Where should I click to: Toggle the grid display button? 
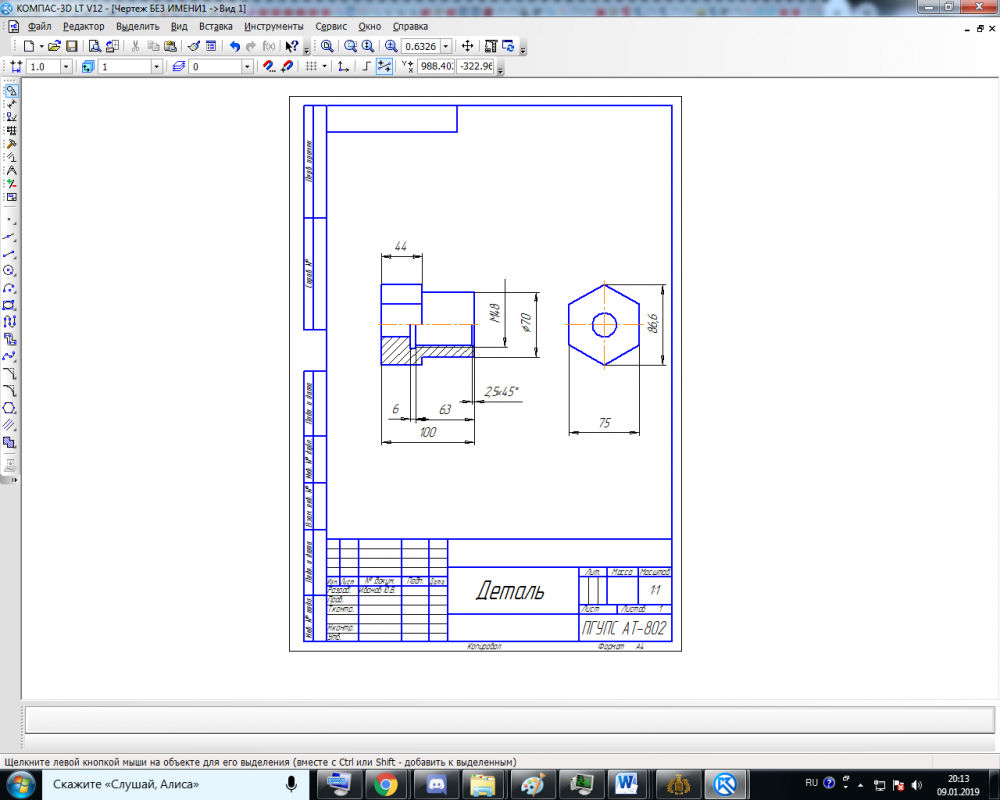(x=311, y=66)
